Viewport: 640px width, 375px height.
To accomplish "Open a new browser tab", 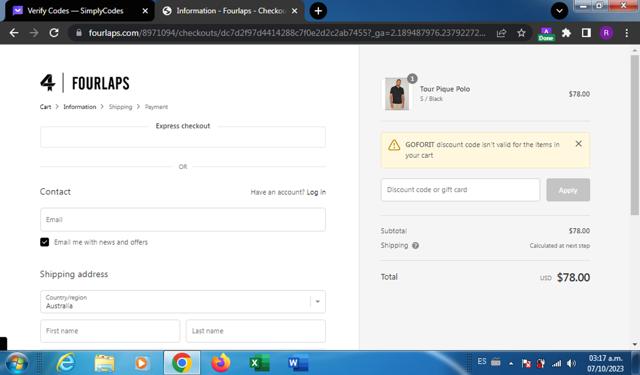I will (318, 11).
